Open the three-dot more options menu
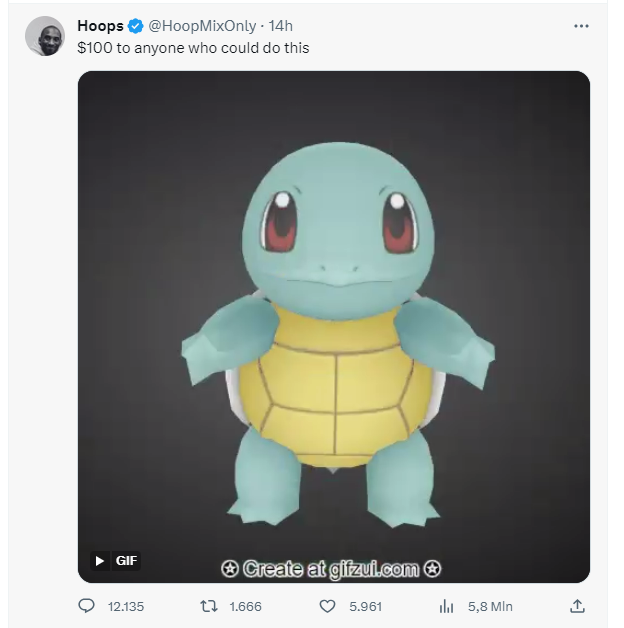The image size is (624, 628). point(581,26)
